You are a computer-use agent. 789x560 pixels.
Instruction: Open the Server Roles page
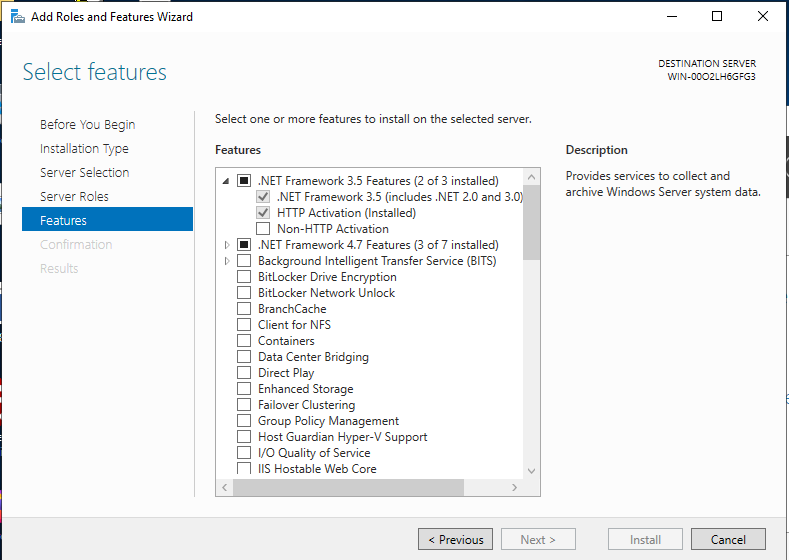[74, 197]
